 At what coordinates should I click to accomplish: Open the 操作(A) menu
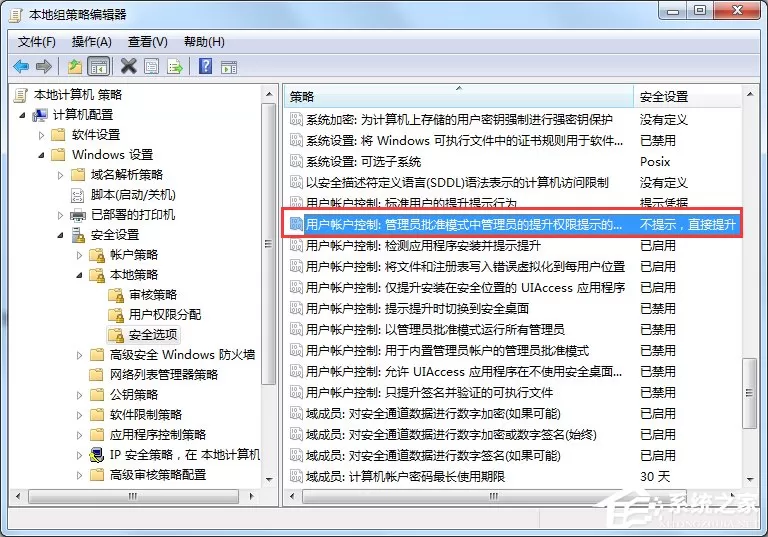point(92,42)
